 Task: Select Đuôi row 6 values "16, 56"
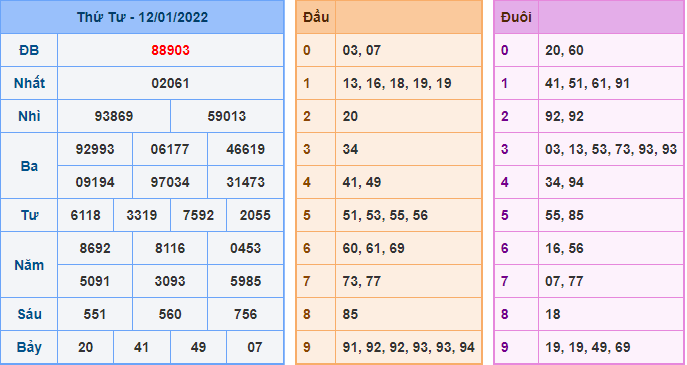(564, 248)
